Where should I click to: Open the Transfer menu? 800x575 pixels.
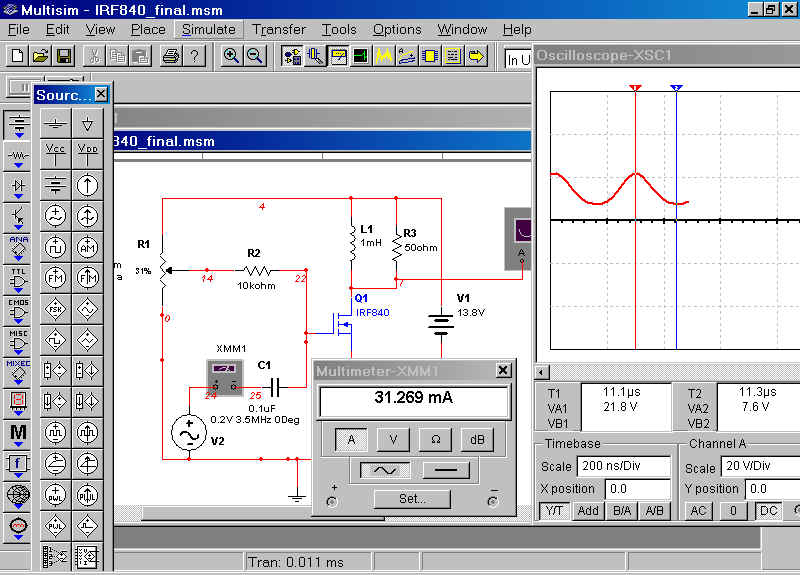[x=279, y=29]
